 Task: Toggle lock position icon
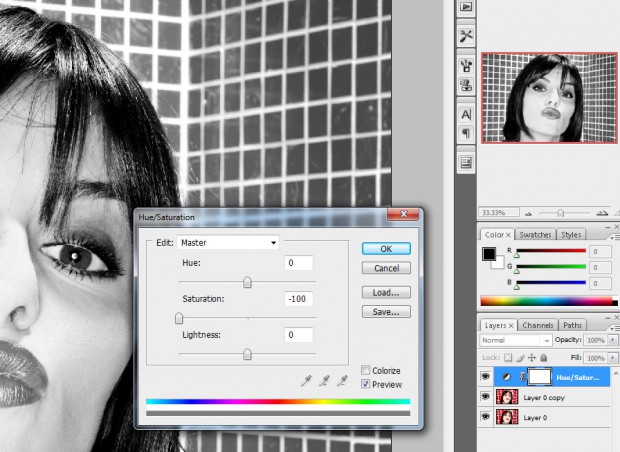[x=532, y=358]
